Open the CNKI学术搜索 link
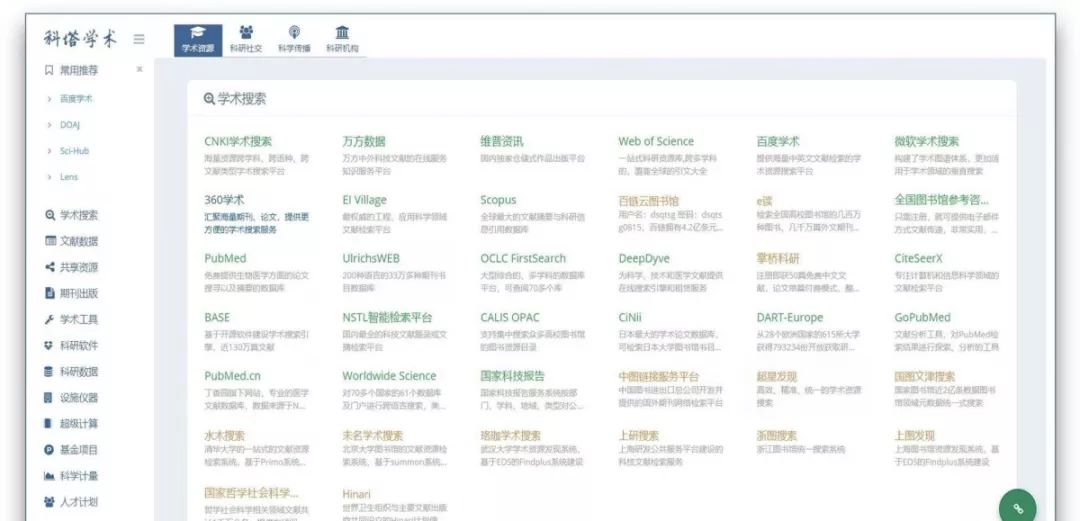 click(238, 141)
